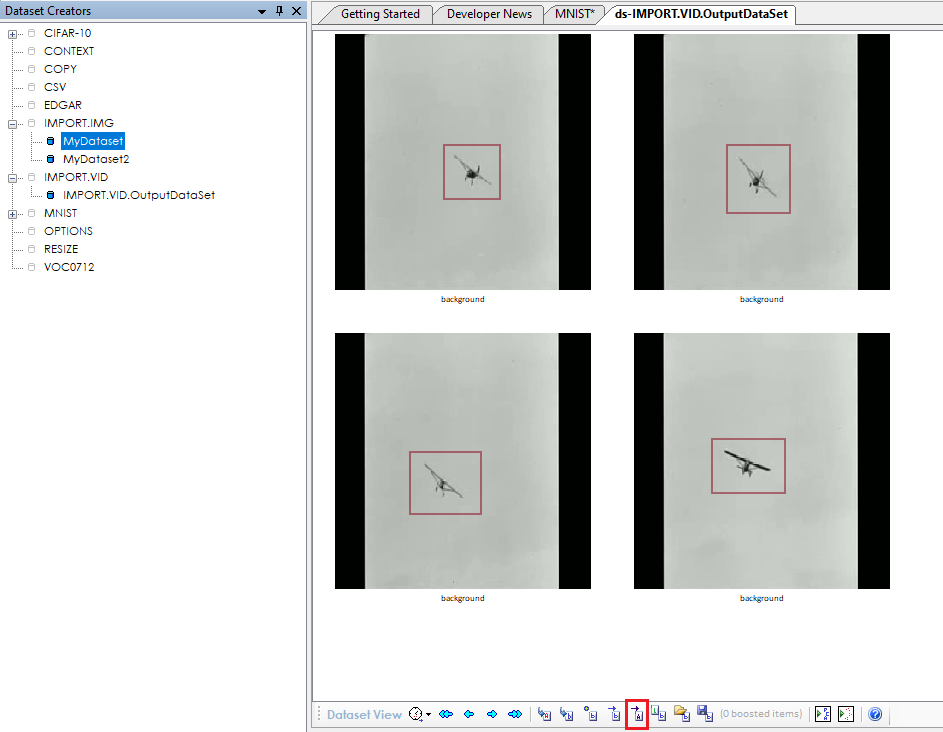Switch to the MNIST* tab

click(x=574, y=14)
